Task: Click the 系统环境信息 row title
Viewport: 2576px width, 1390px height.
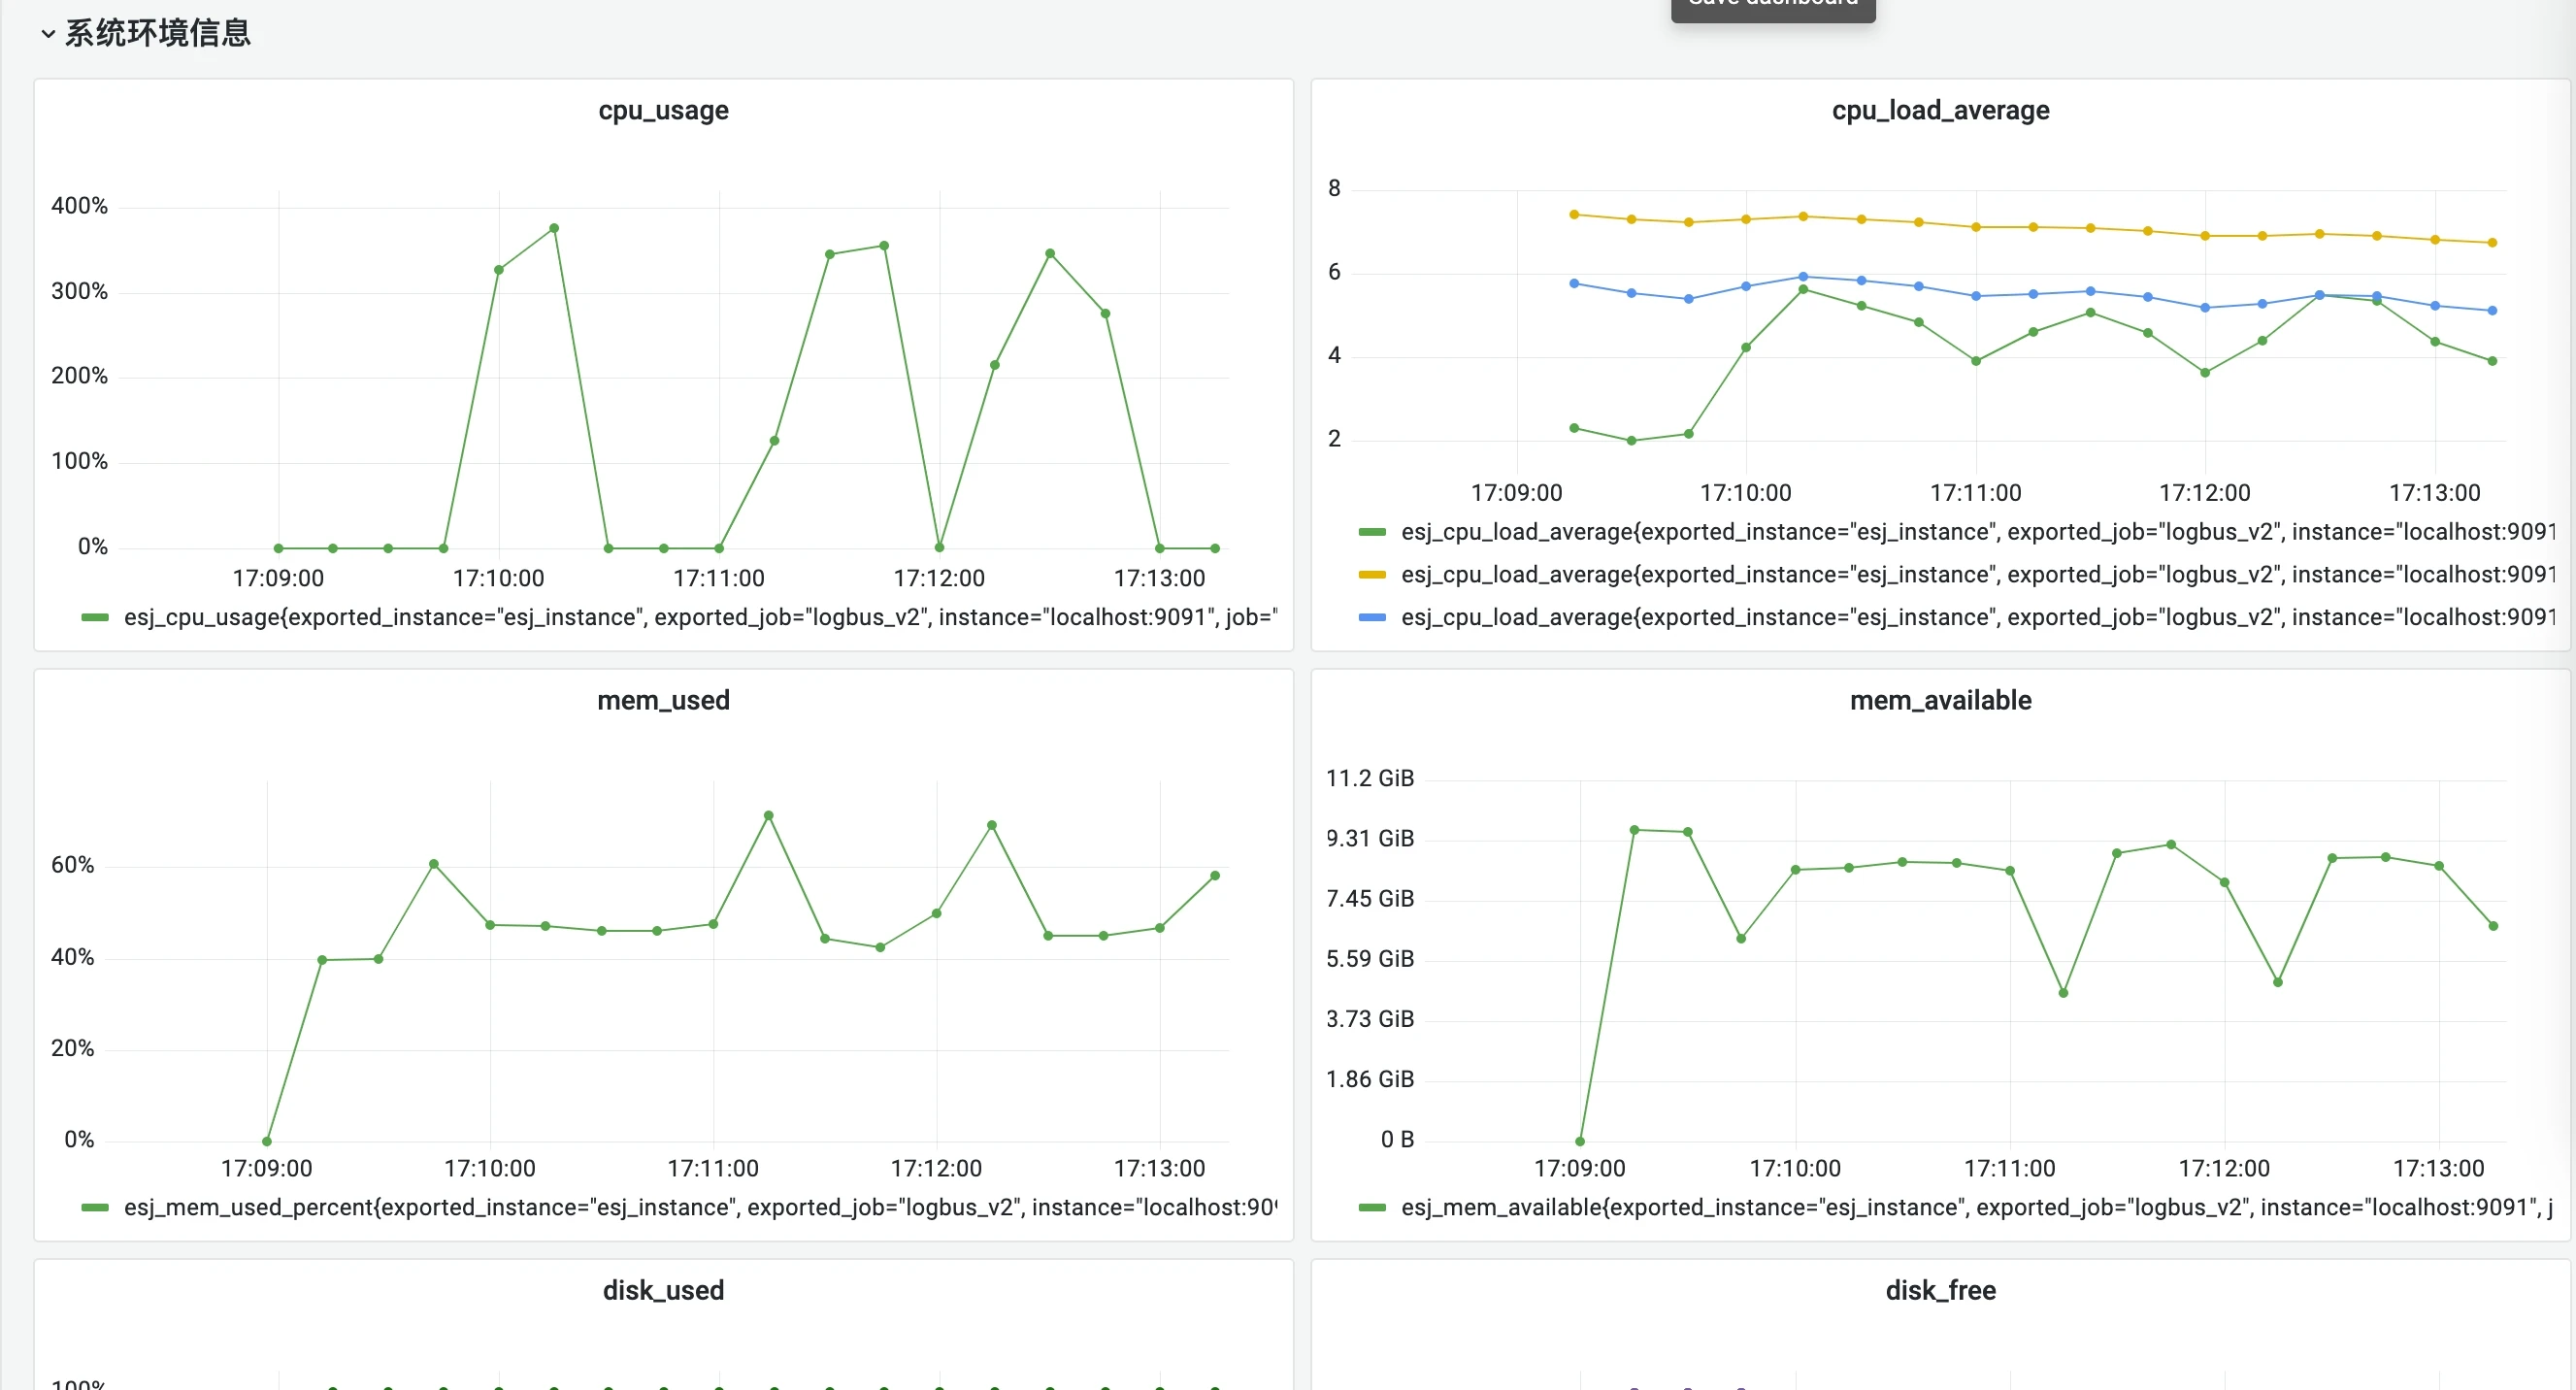Action: [158, 34]
